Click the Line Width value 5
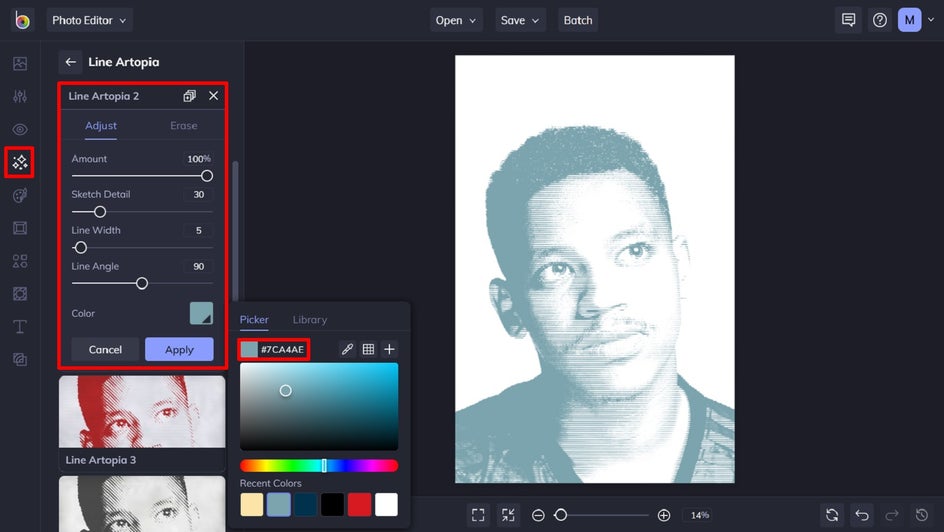This screenshot has width=944, height=532. 198,230
